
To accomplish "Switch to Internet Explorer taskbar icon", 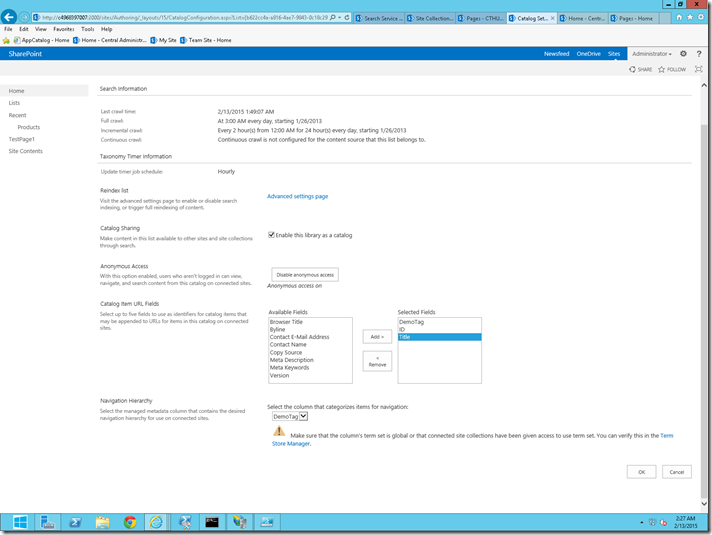I will tap(157, 522).
